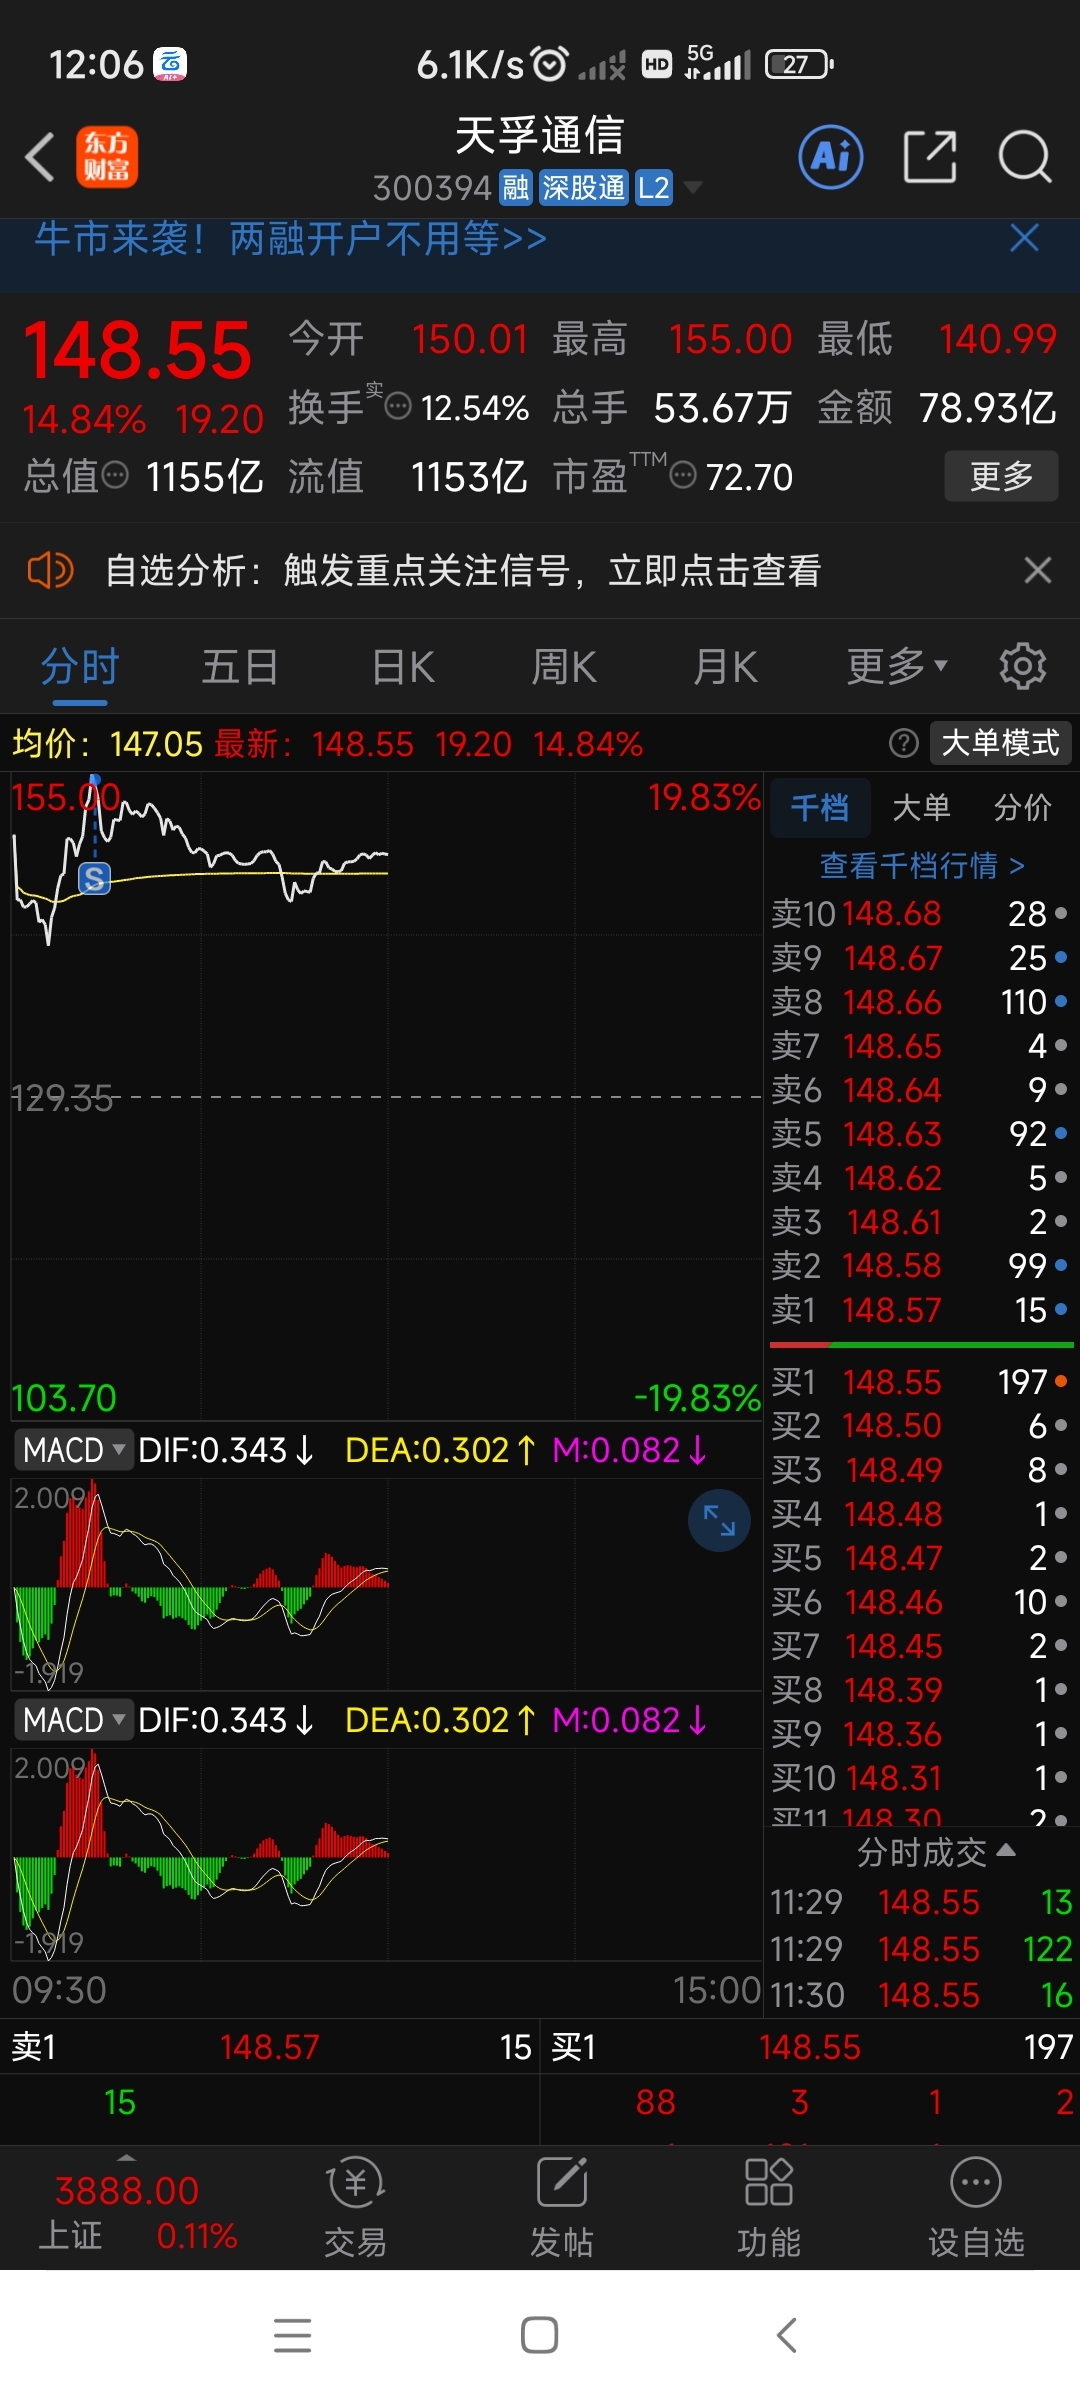
Task: Tap the L2 level badge
Action: (653, 187)
